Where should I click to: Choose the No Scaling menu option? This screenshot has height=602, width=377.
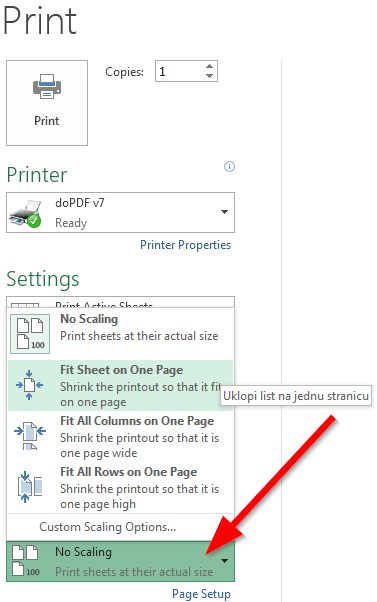tap(120, 334)
